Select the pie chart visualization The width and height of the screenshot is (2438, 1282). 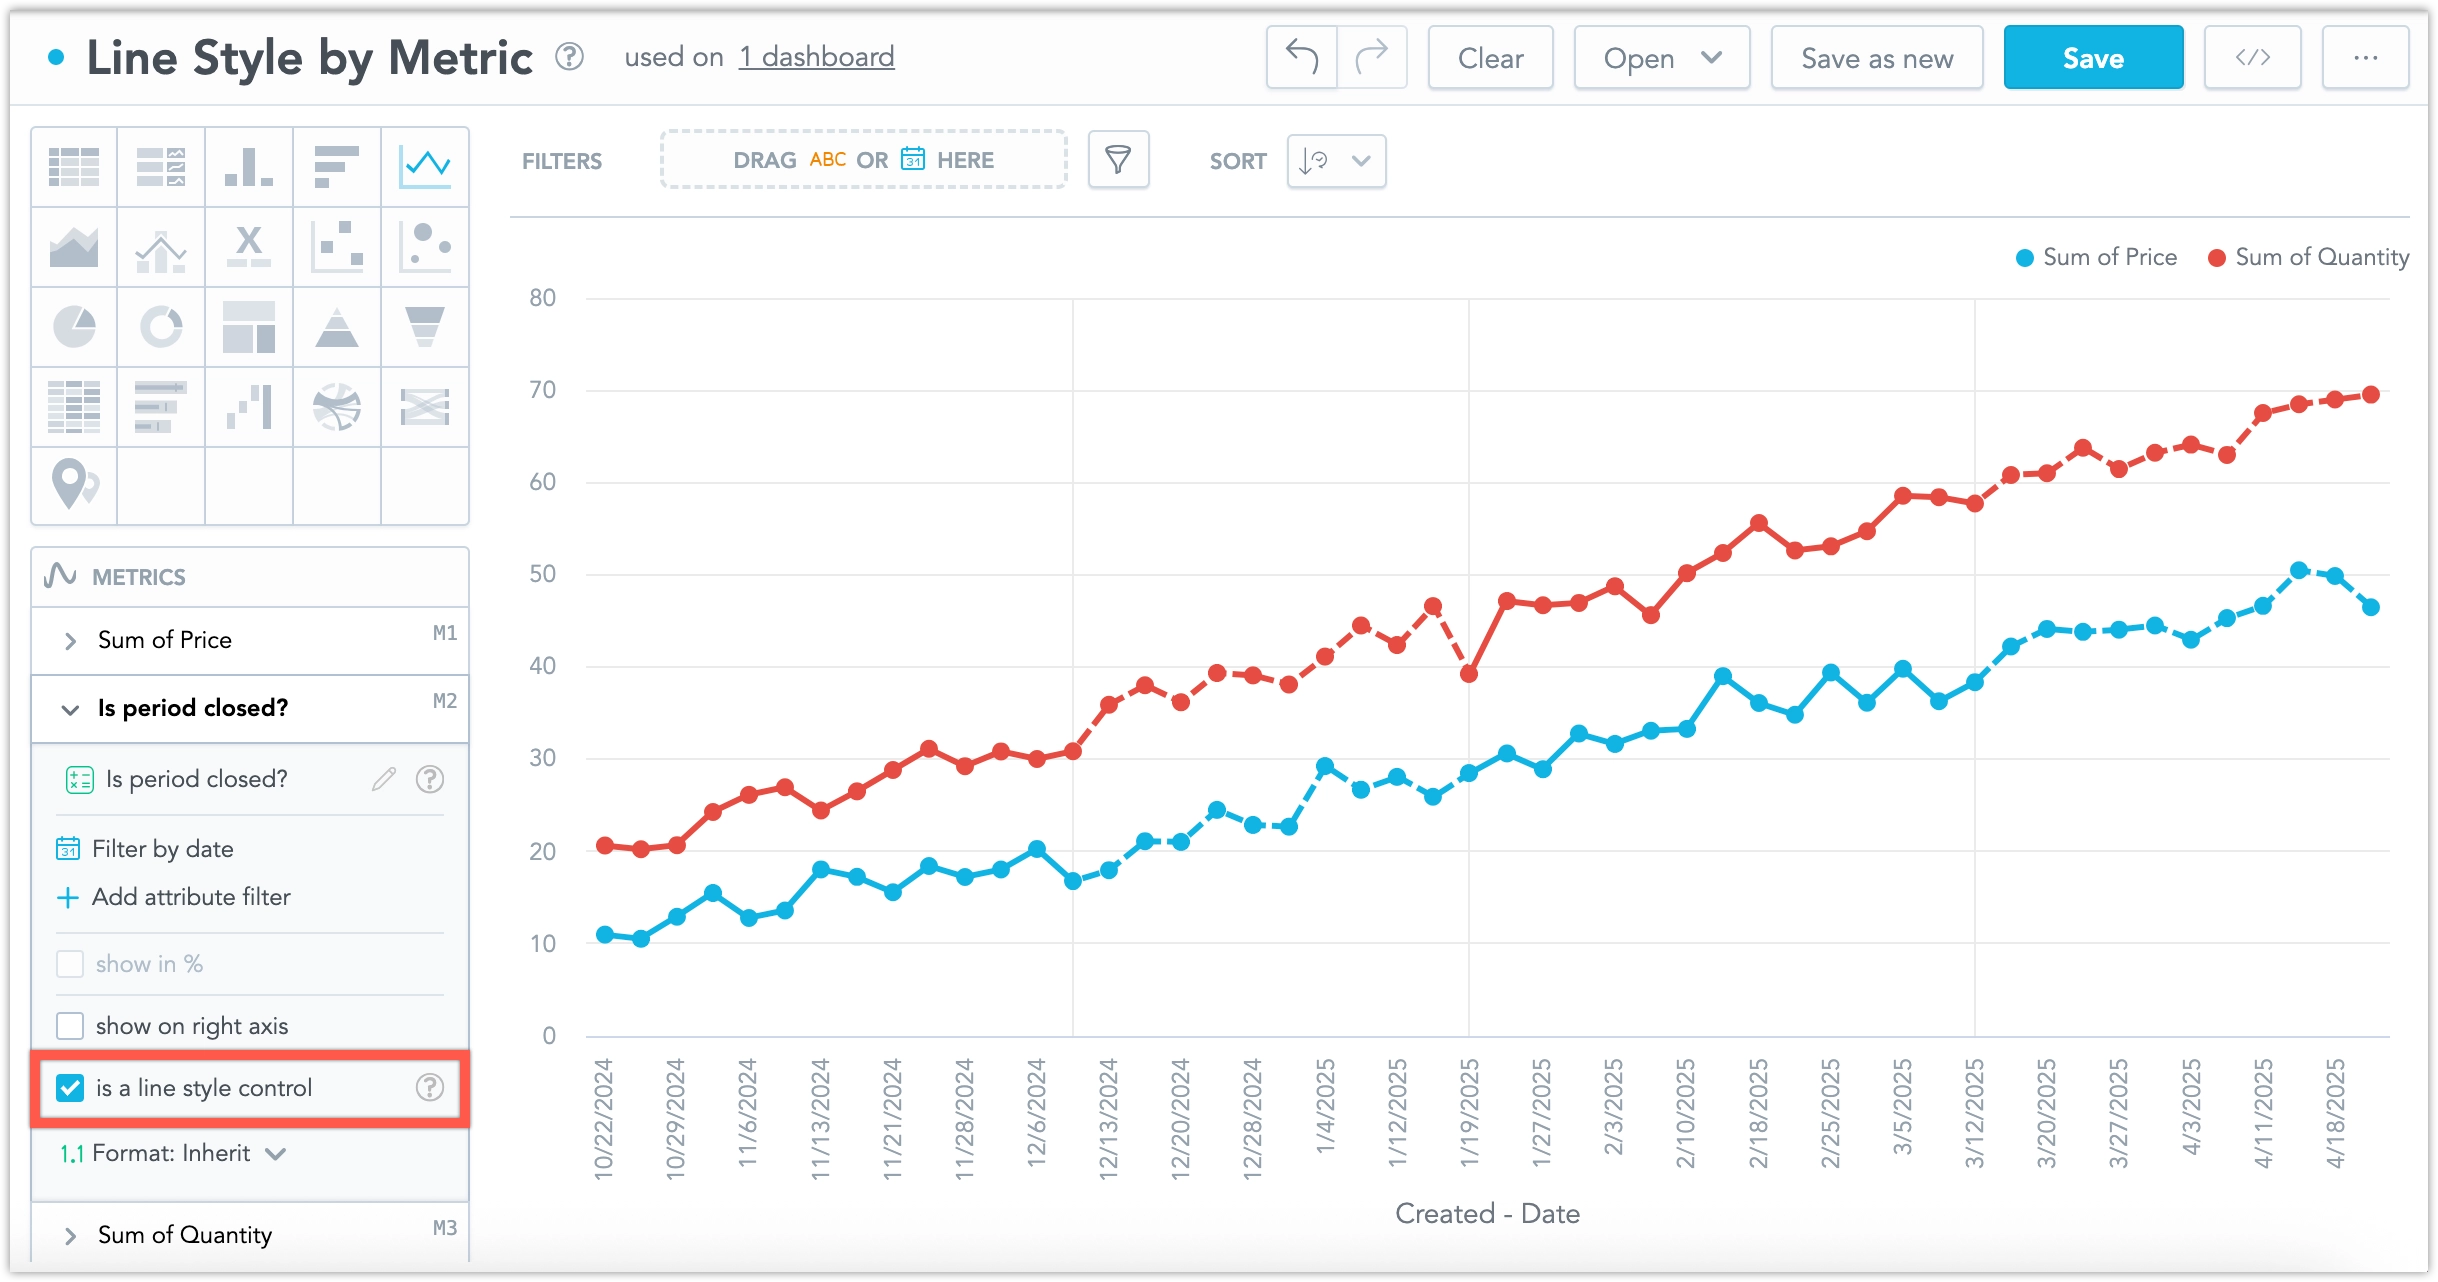74,326
